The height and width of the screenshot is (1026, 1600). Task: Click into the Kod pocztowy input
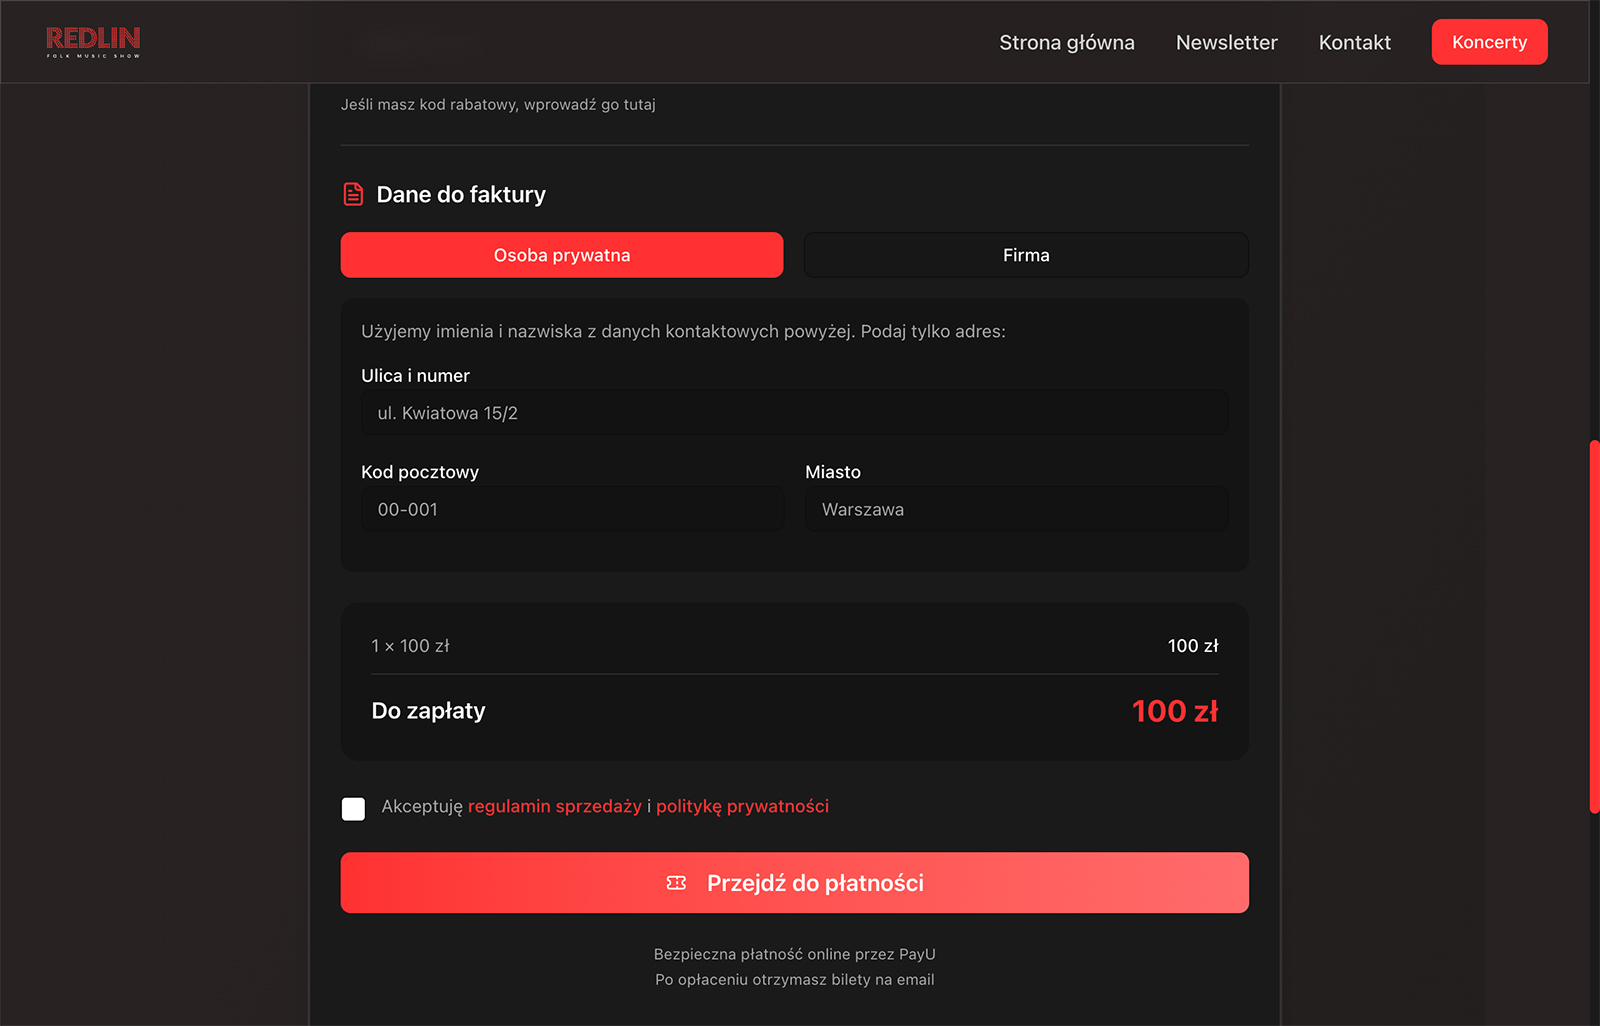point(572,509)
